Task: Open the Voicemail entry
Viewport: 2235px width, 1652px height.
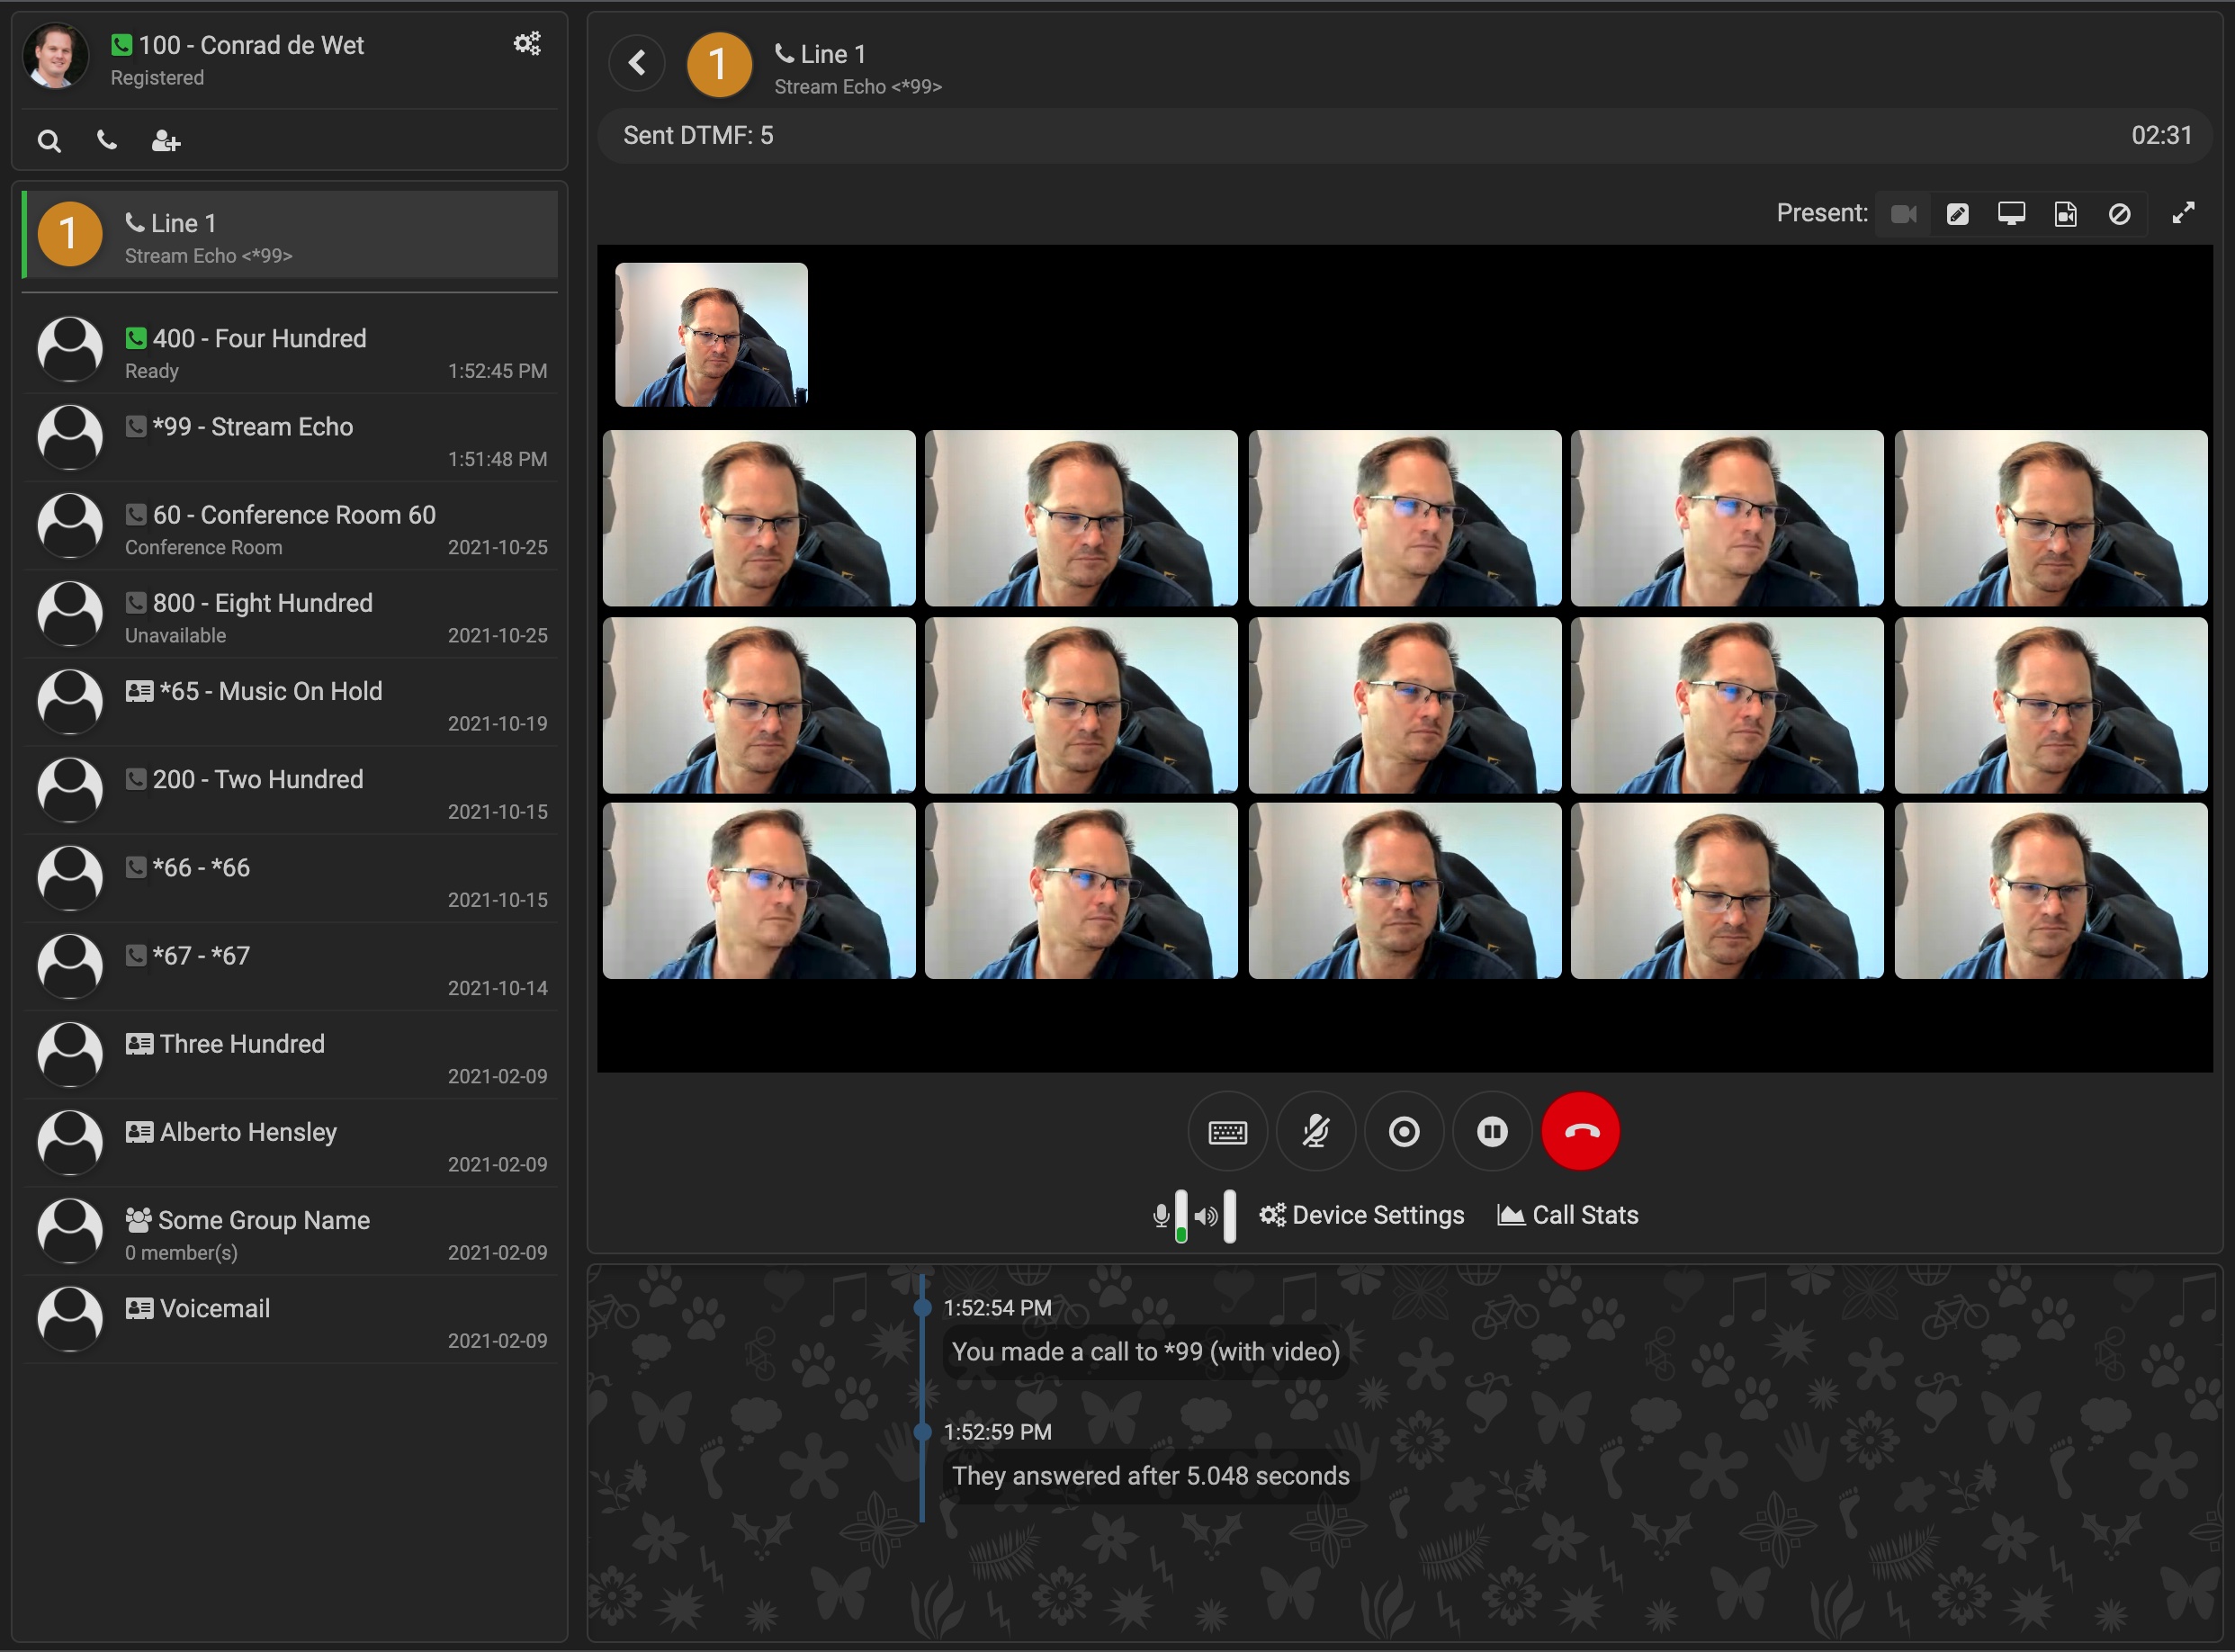Action: tap(290, 1321)
